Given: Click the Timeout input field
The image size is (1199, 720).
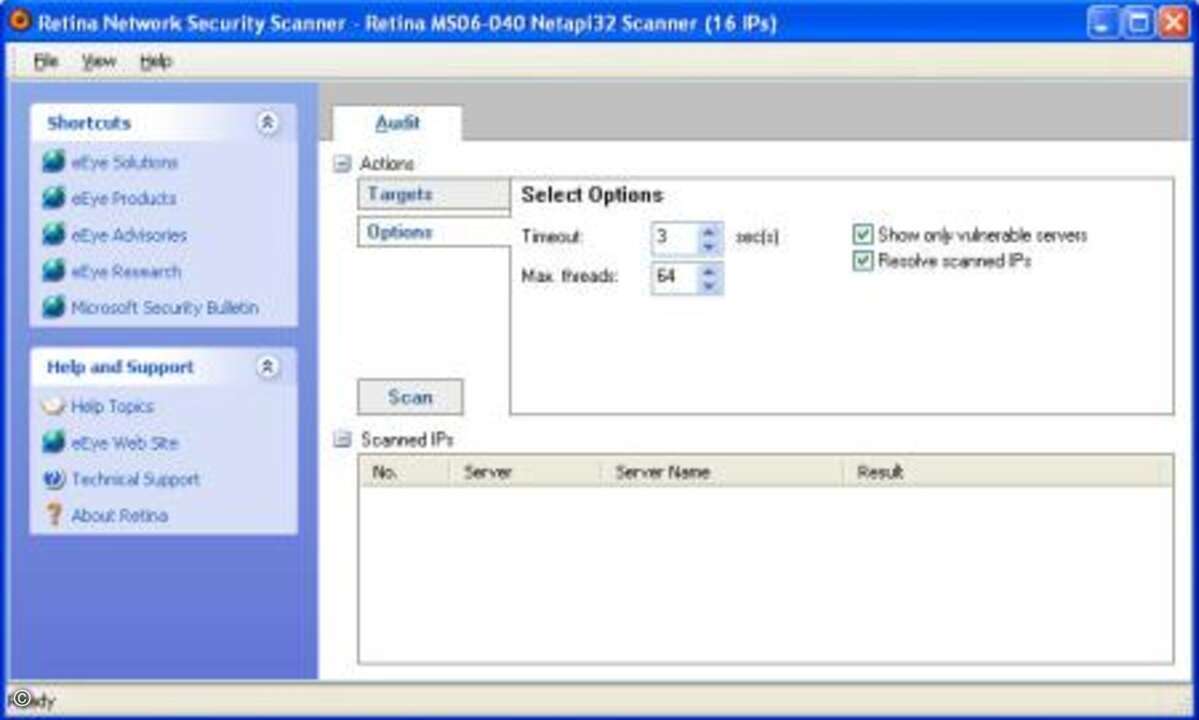Looking at the screenshot, I should pyautogui.click(x=674, y=238).
